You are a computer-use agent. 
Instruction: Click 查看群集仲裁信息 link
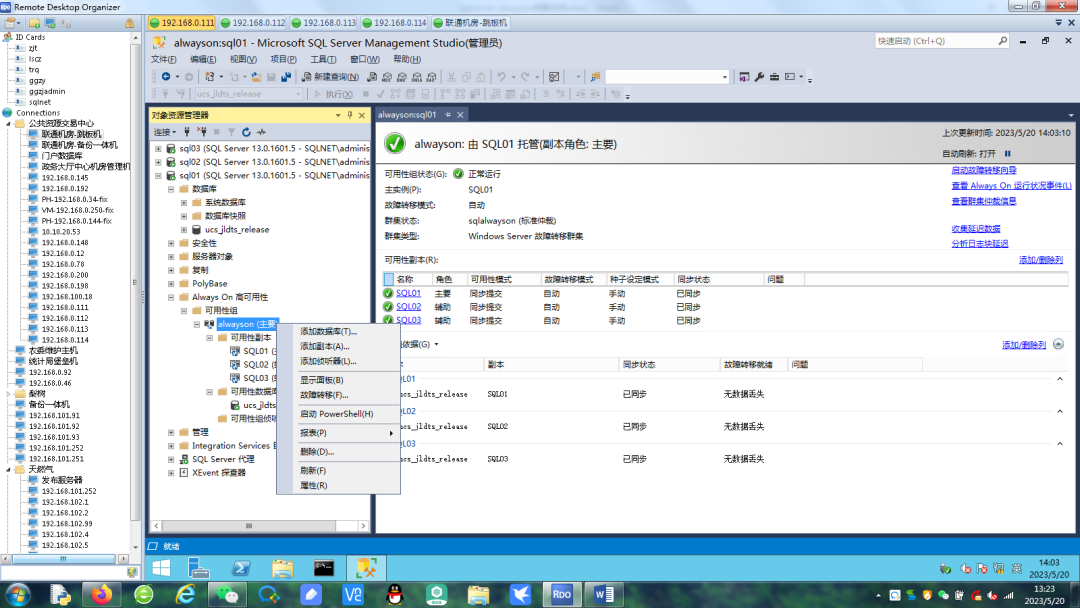pos(984,201)
